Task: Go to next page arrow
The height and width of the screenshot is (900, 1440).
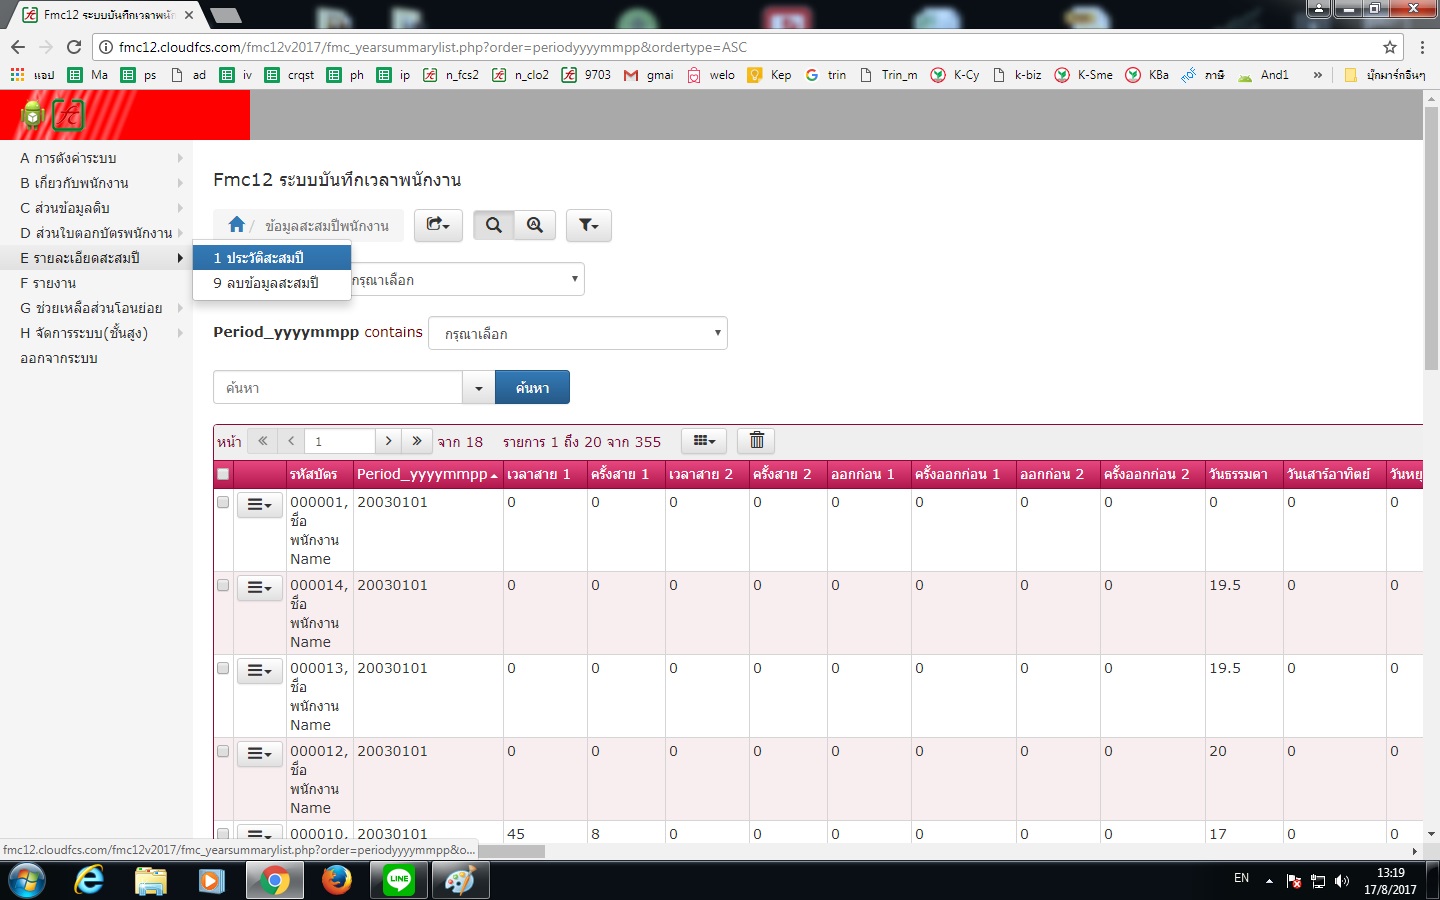Action: point(388,440)
